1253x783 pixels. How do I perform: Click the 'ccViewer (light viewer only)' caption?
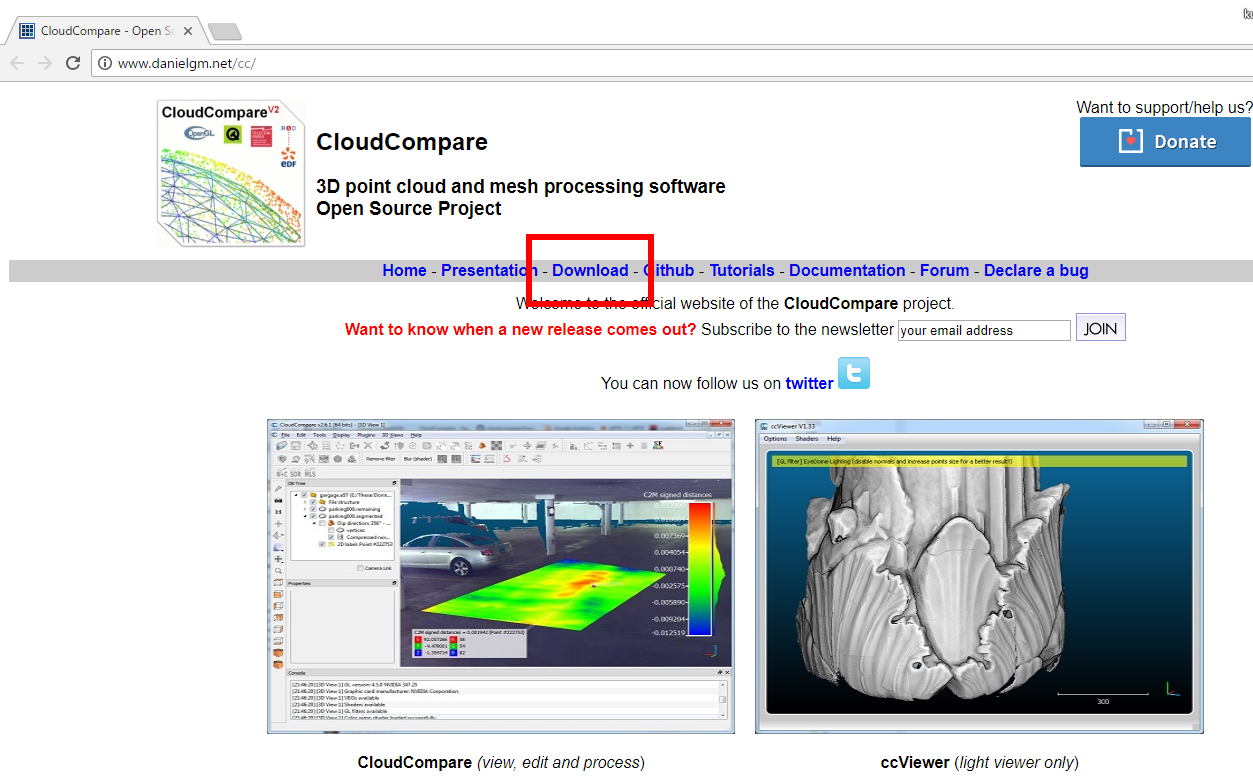pos(979,762)
